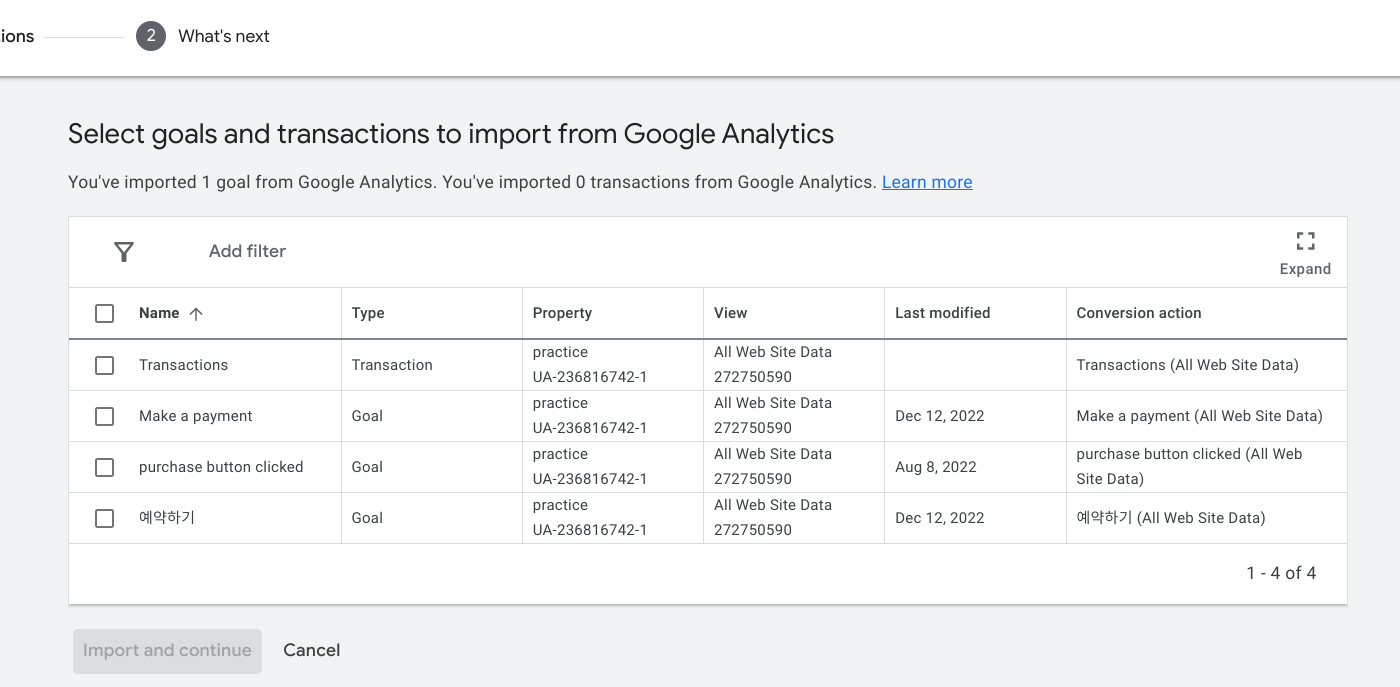Open the Learn more link

tap(926, 182)
